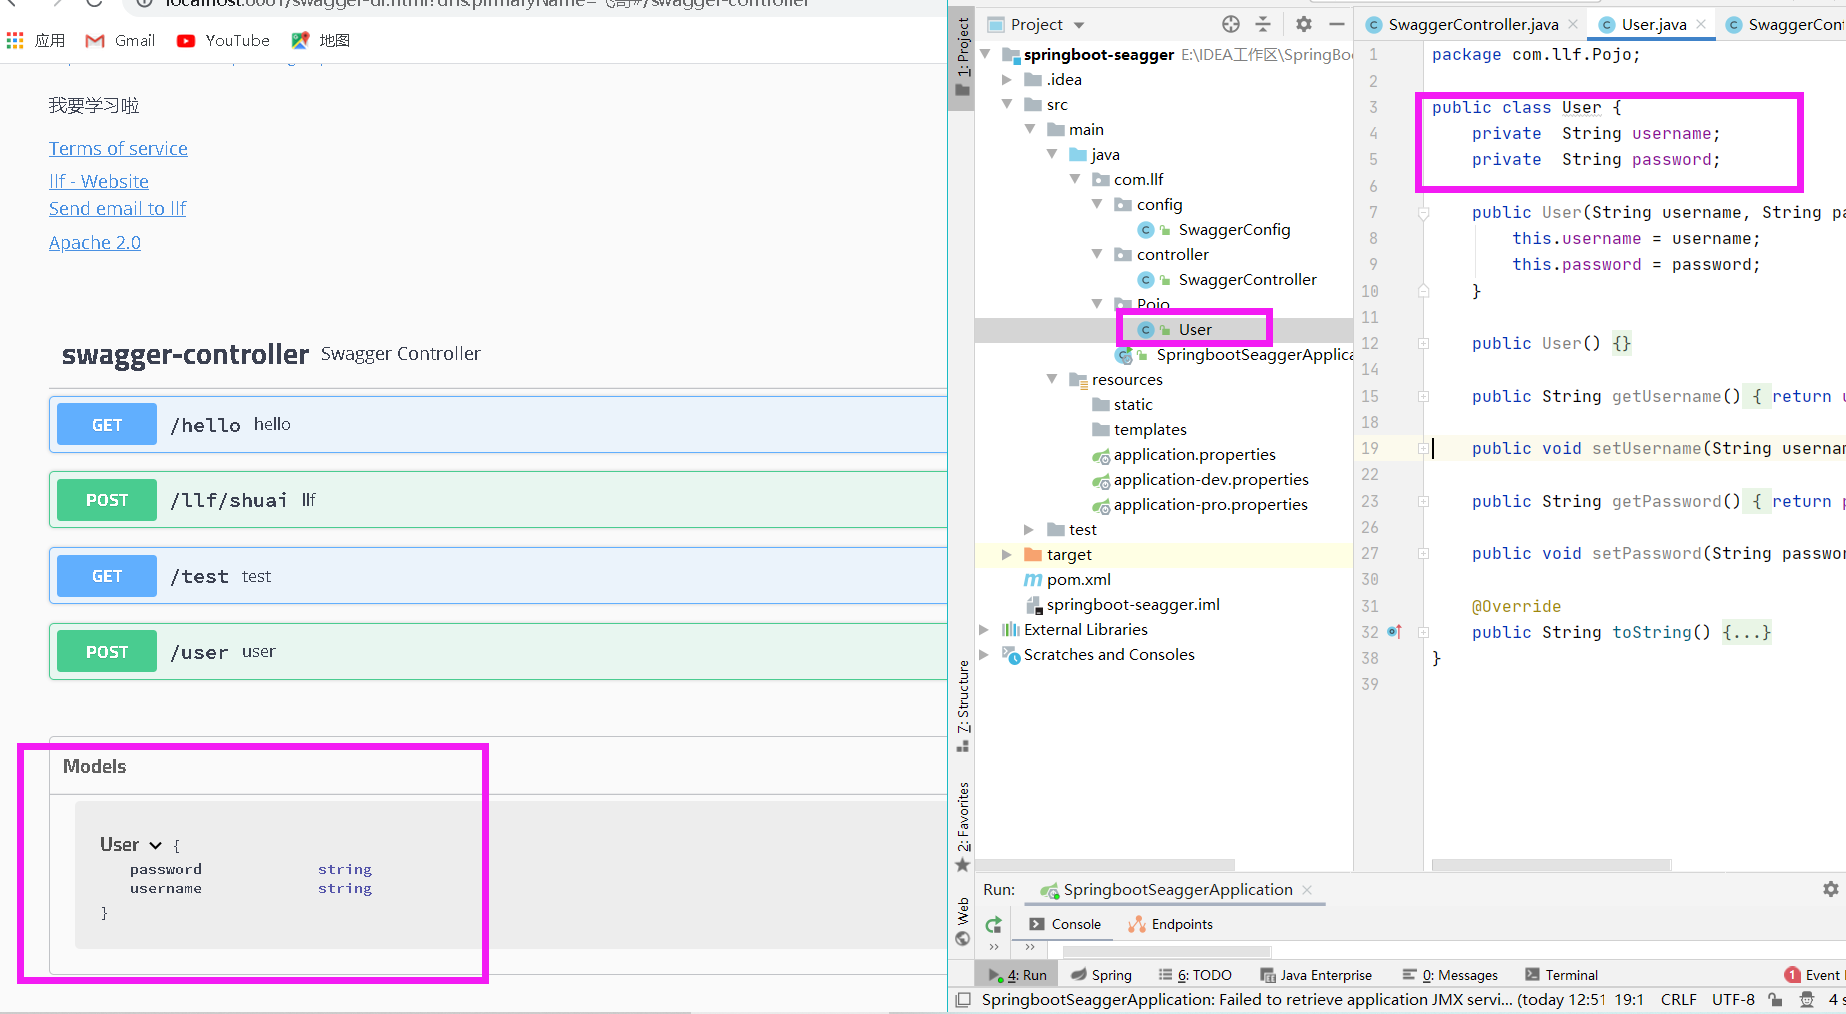Open the Apache 2.0 license link
The image size is (1846, 1014).
95,243
